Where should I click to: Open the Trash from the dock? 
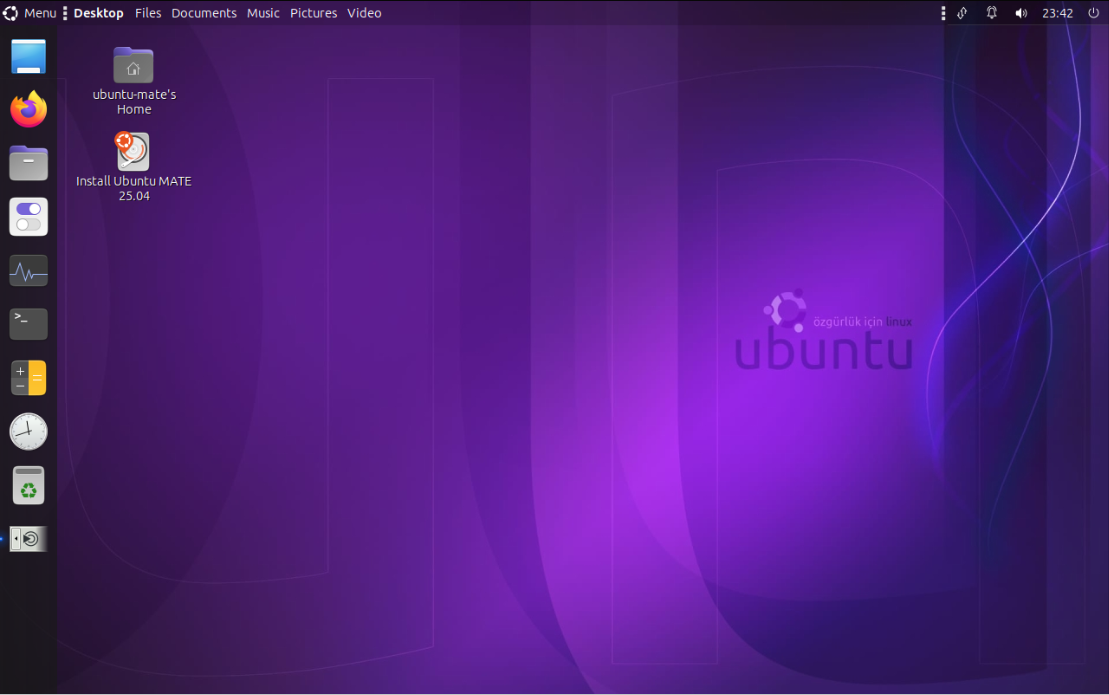tap(28, 485)
